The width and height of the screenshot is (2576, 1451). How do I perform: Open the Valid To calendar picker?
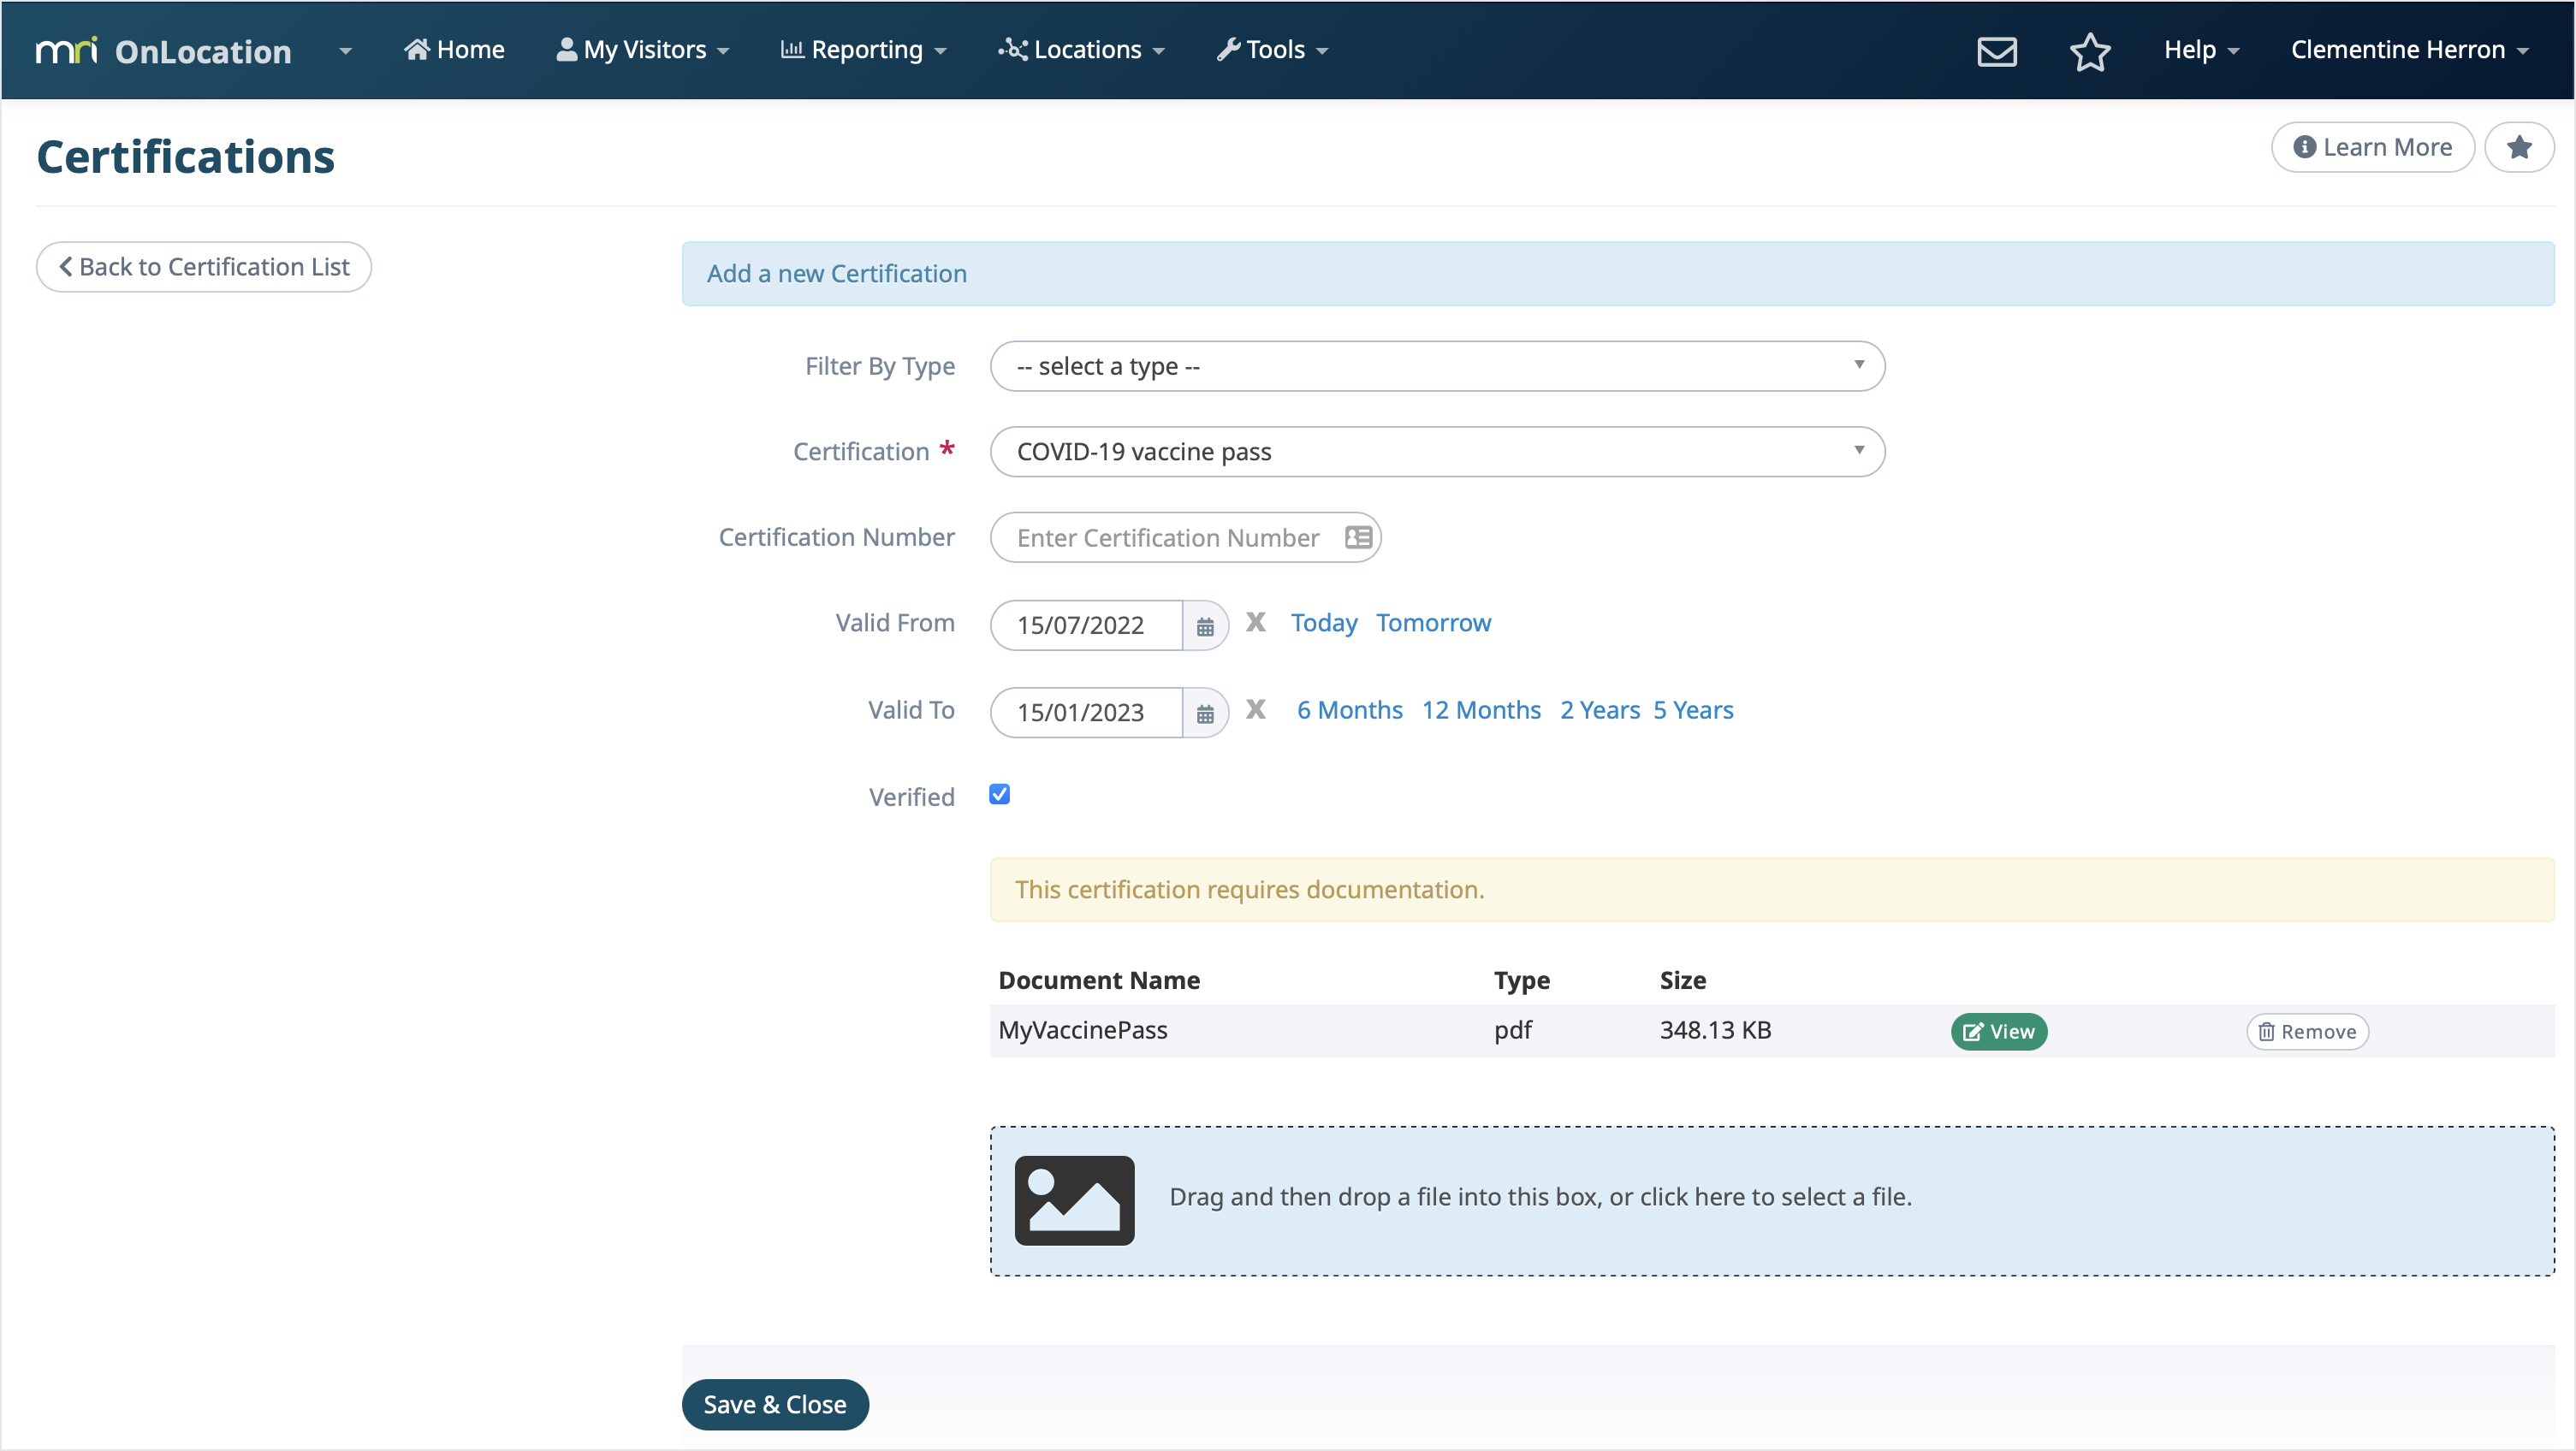1205,713
